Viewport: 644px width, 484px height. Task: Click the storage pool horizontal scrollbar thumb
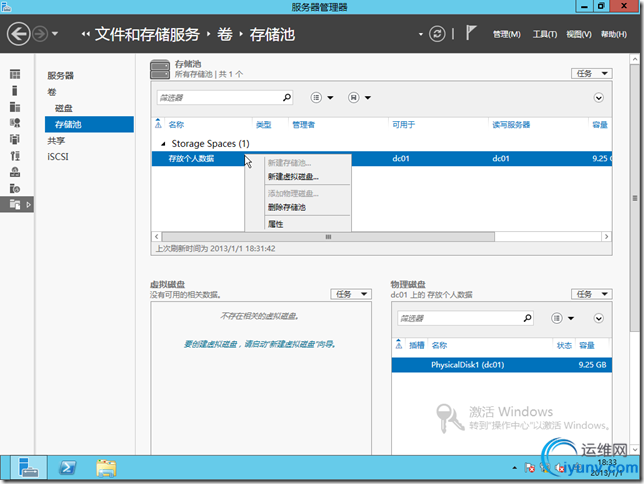pyautogui.click(x=328, y=237)
